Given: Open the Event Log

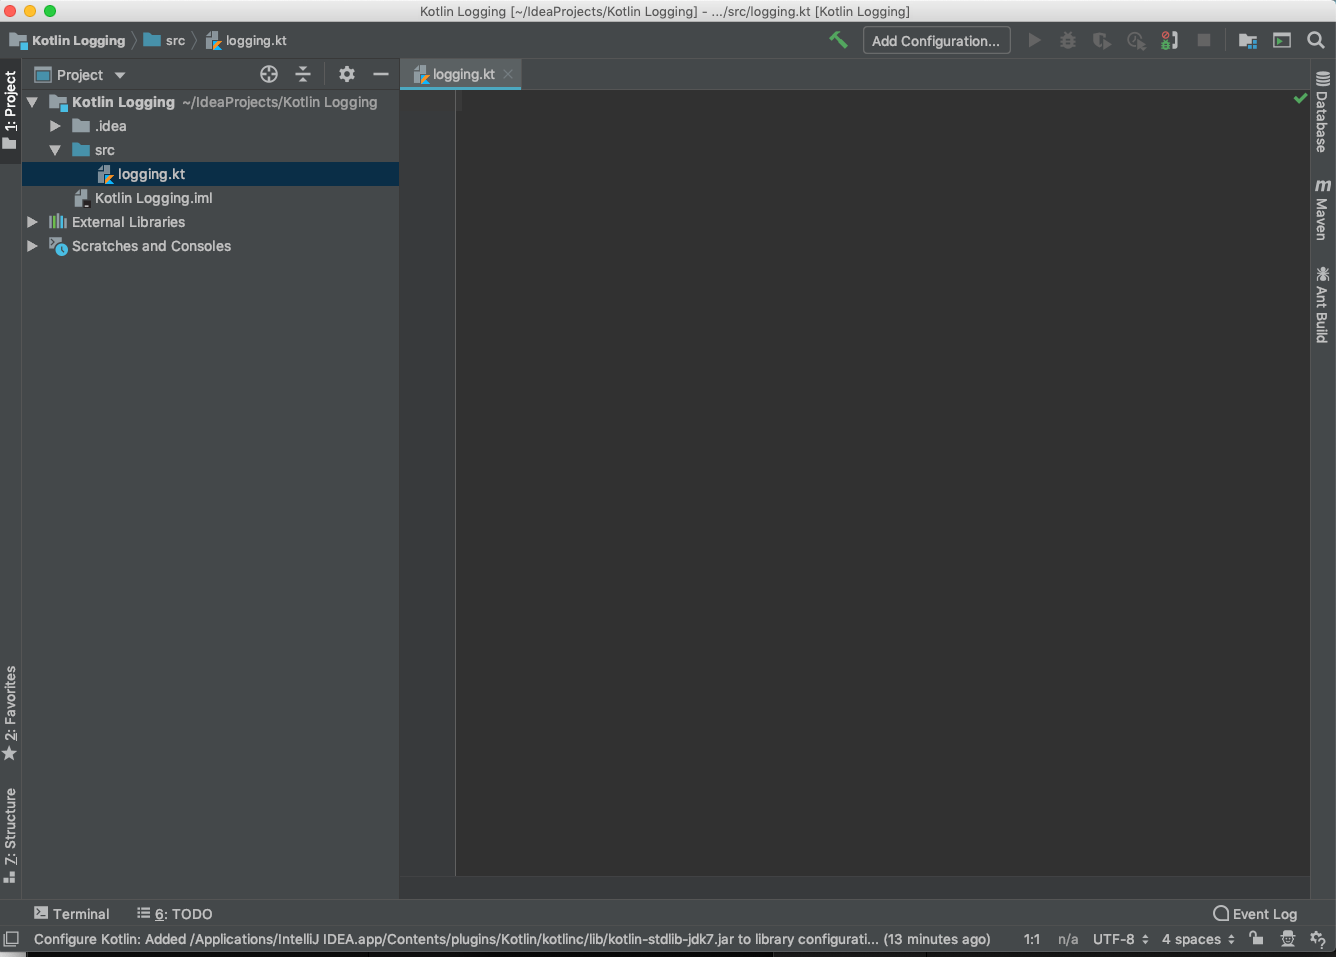Looking at the screenshot, I should (x=1255, y=914).
